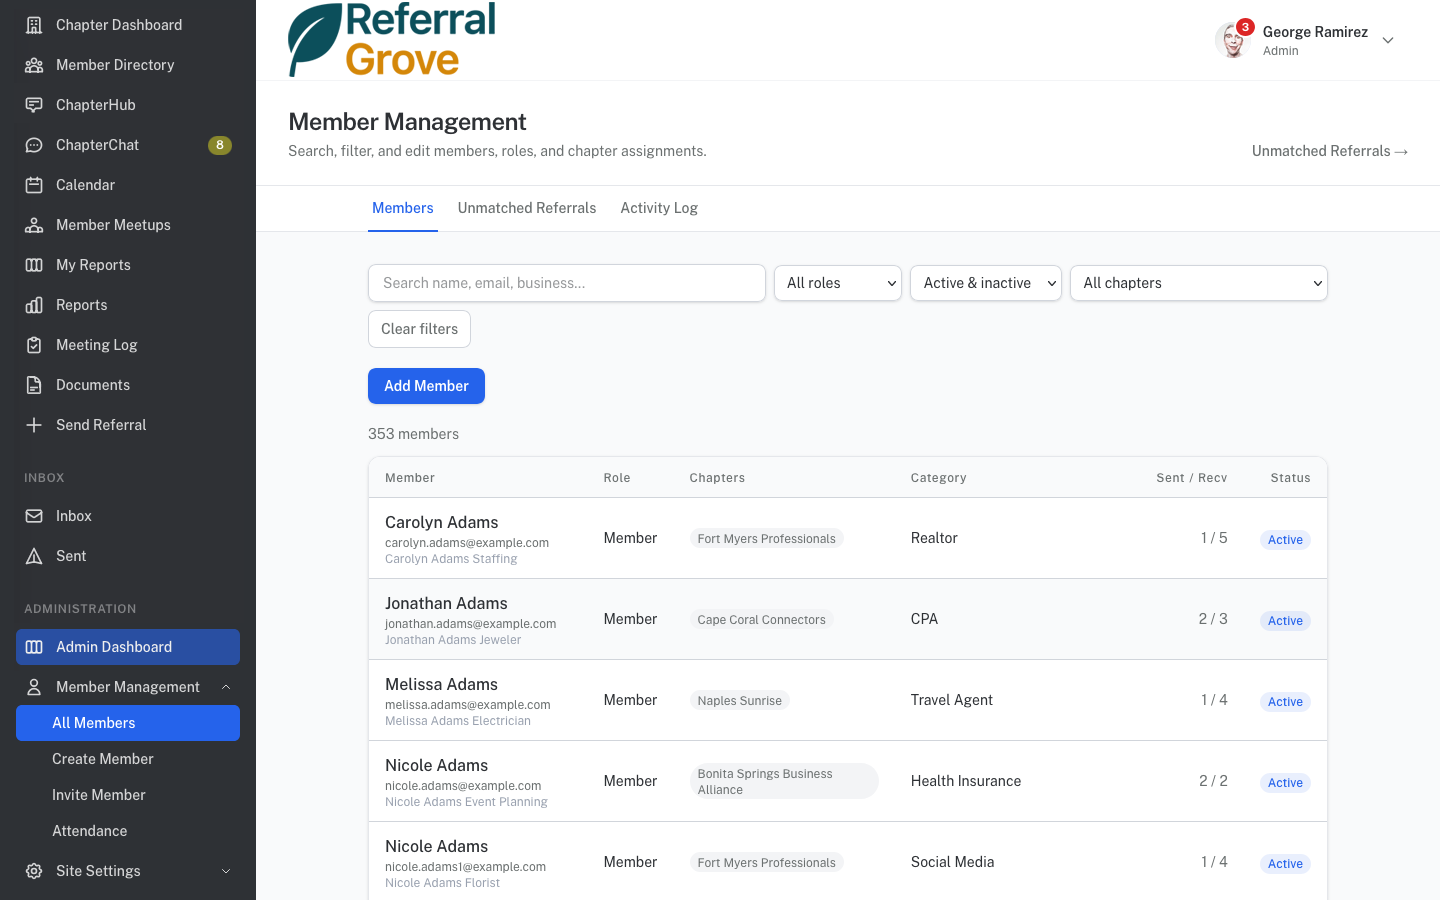Click the Member Directory people icon
This screenshot has width=1440, height=900.
point(34,65)
